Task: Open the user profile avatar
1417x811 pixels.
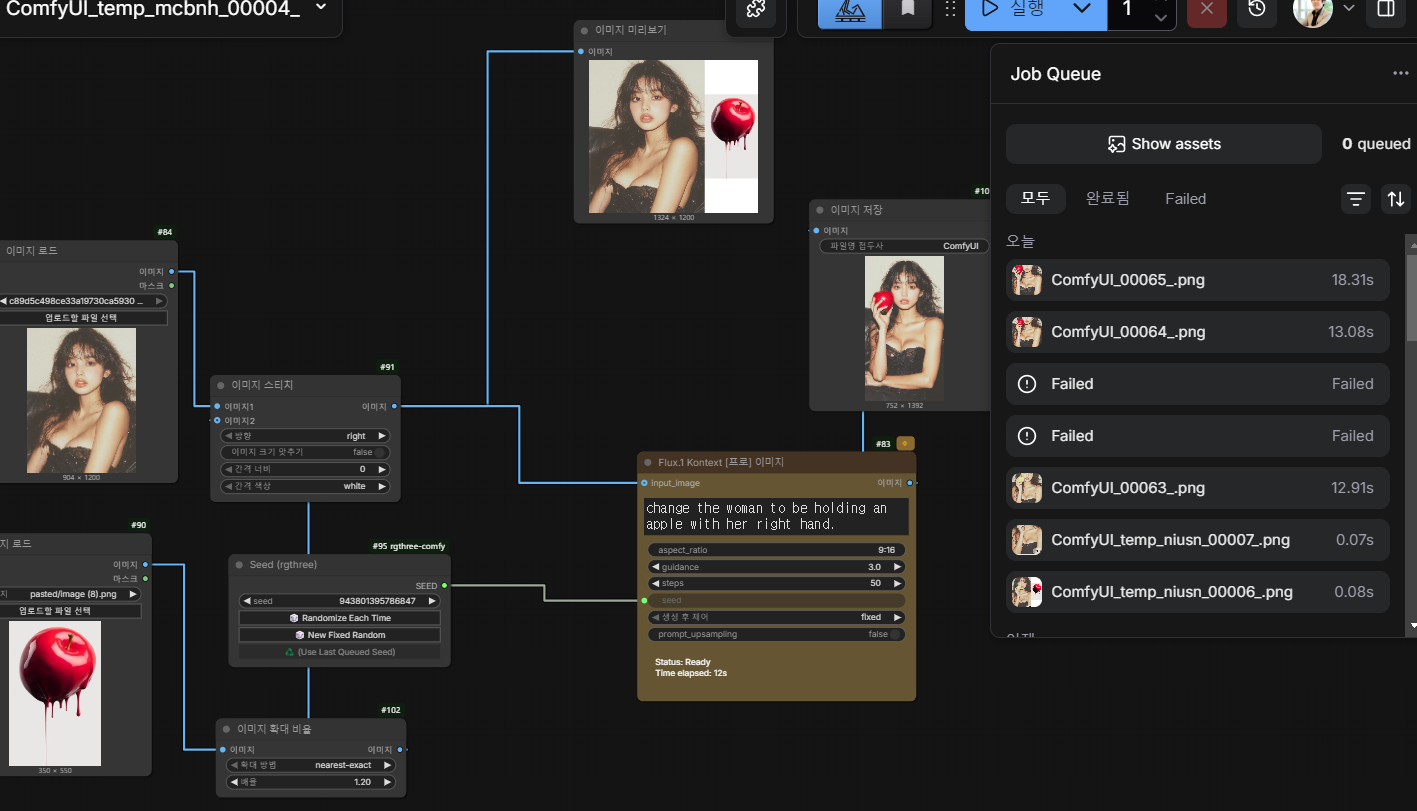Action: pos(1312,9)
